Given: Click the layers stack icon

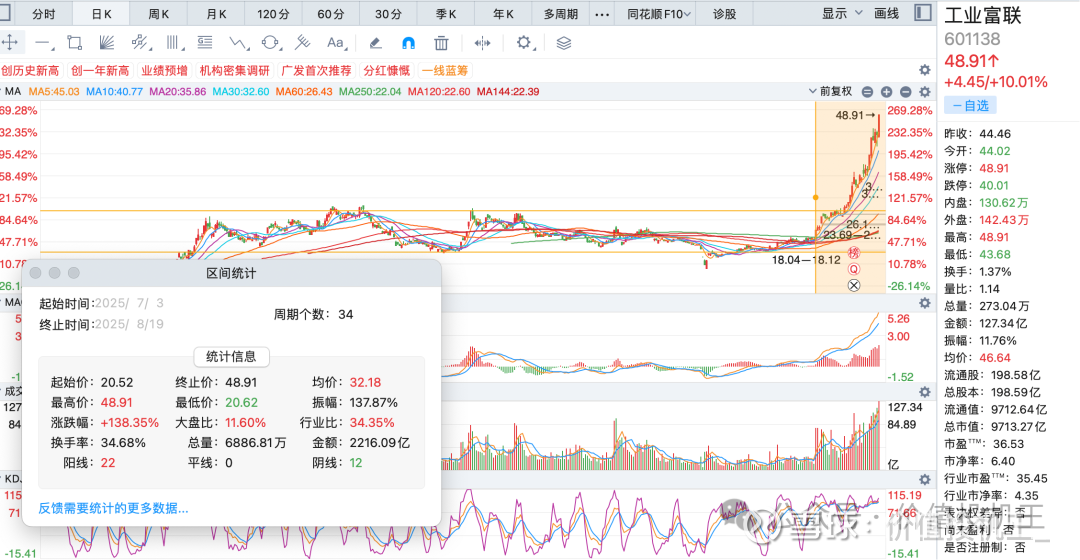Looking at the screenshot, I should (563, 43).
